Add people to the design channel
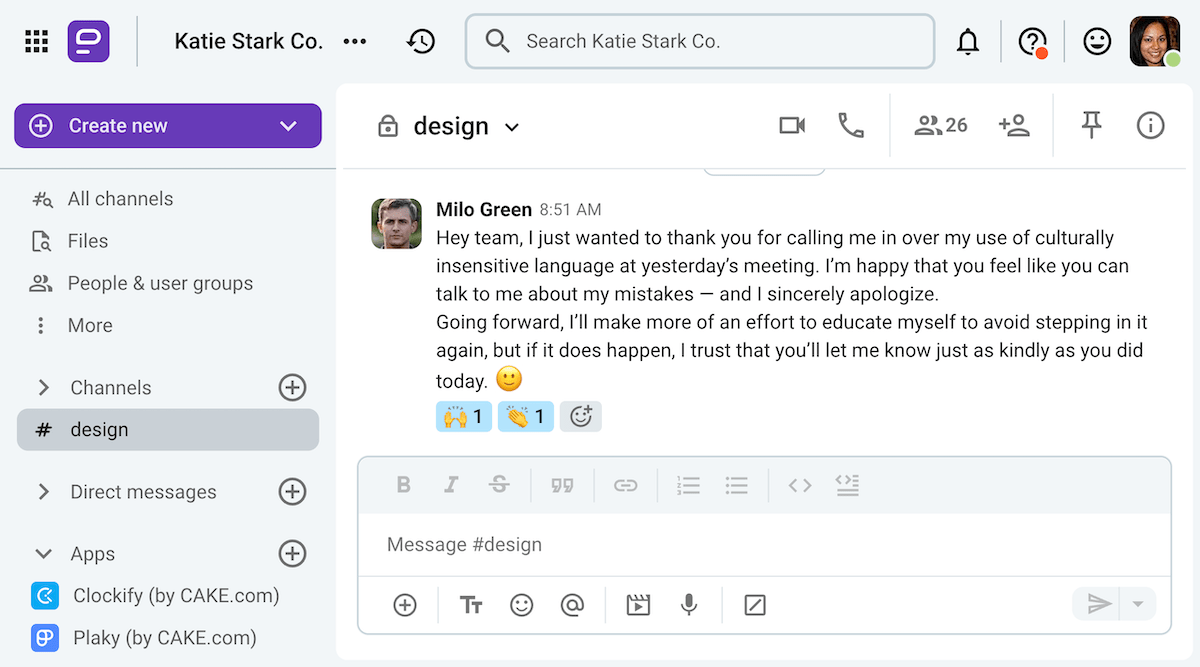 [1015, 125]
